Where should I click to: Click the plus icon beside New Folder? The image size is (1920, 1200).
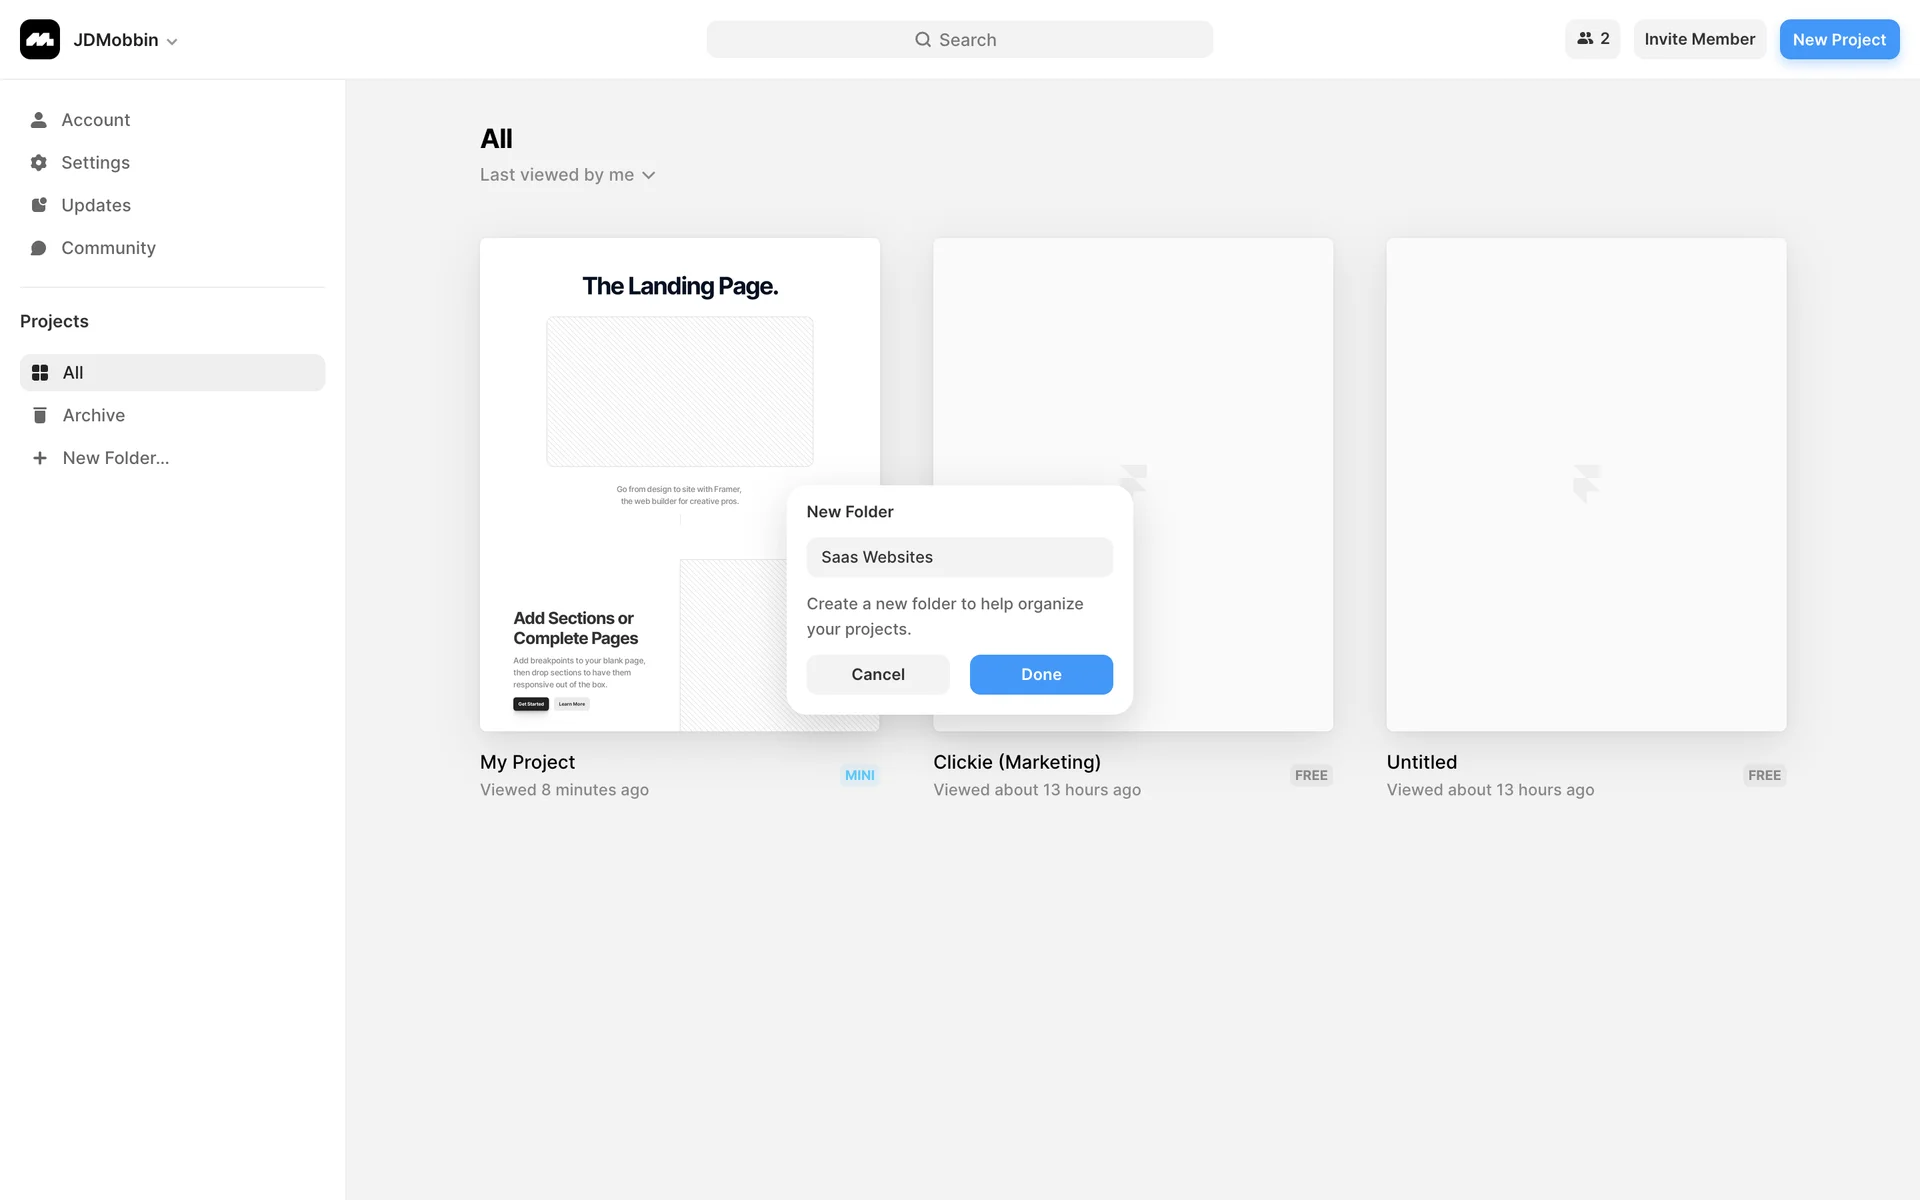[40, 458]
